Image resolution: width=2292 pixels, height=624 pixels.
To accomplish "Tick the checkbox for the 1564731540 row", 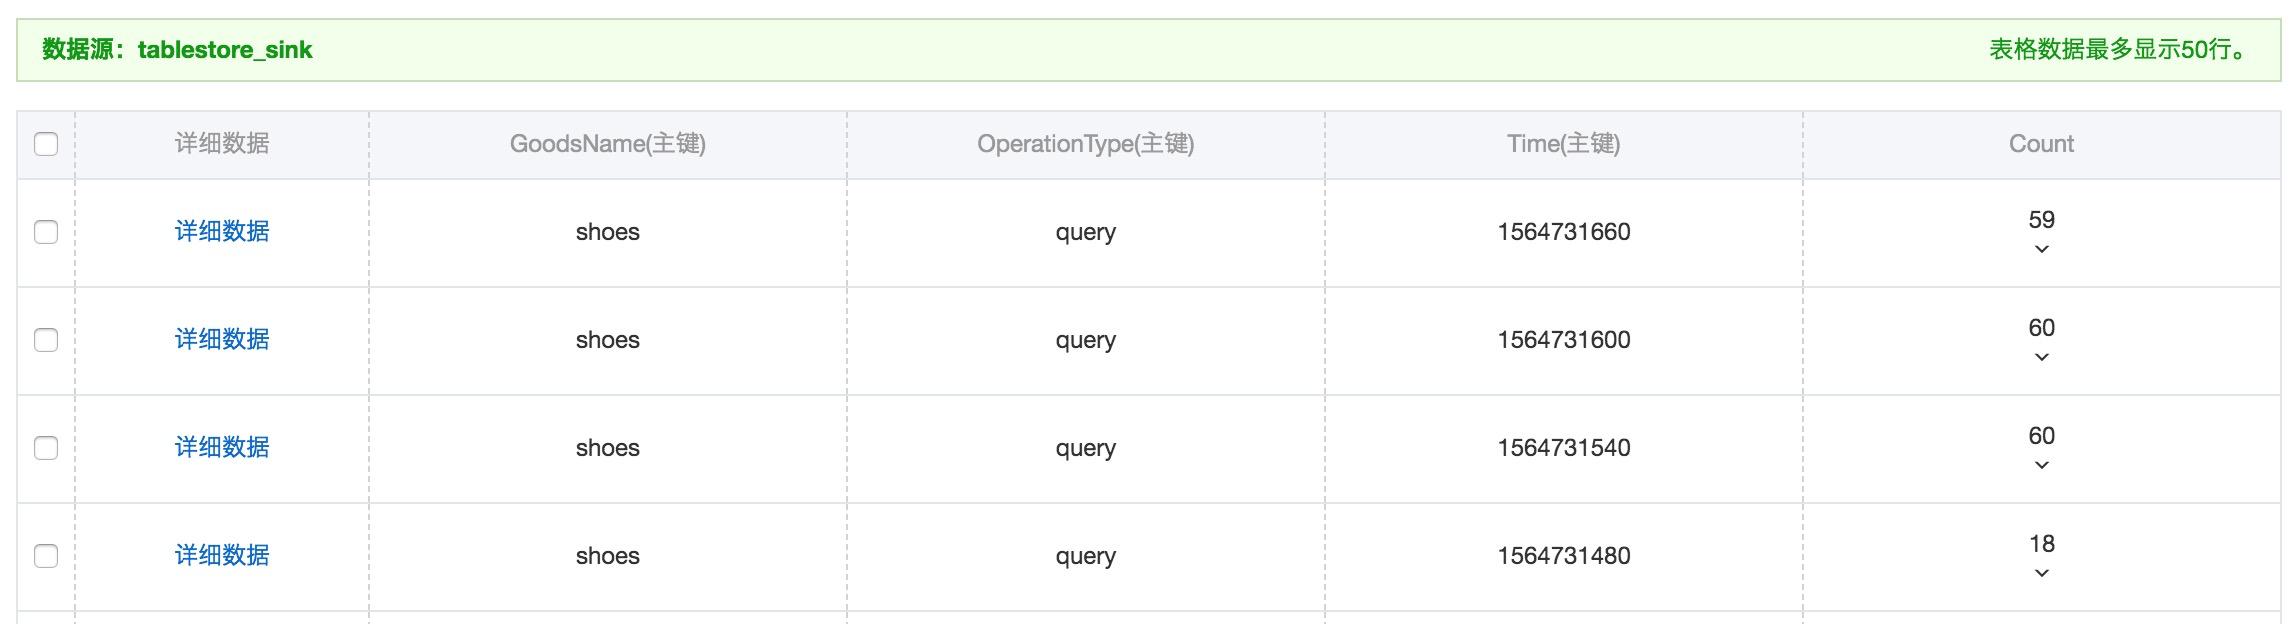I will tap(46, 448).
